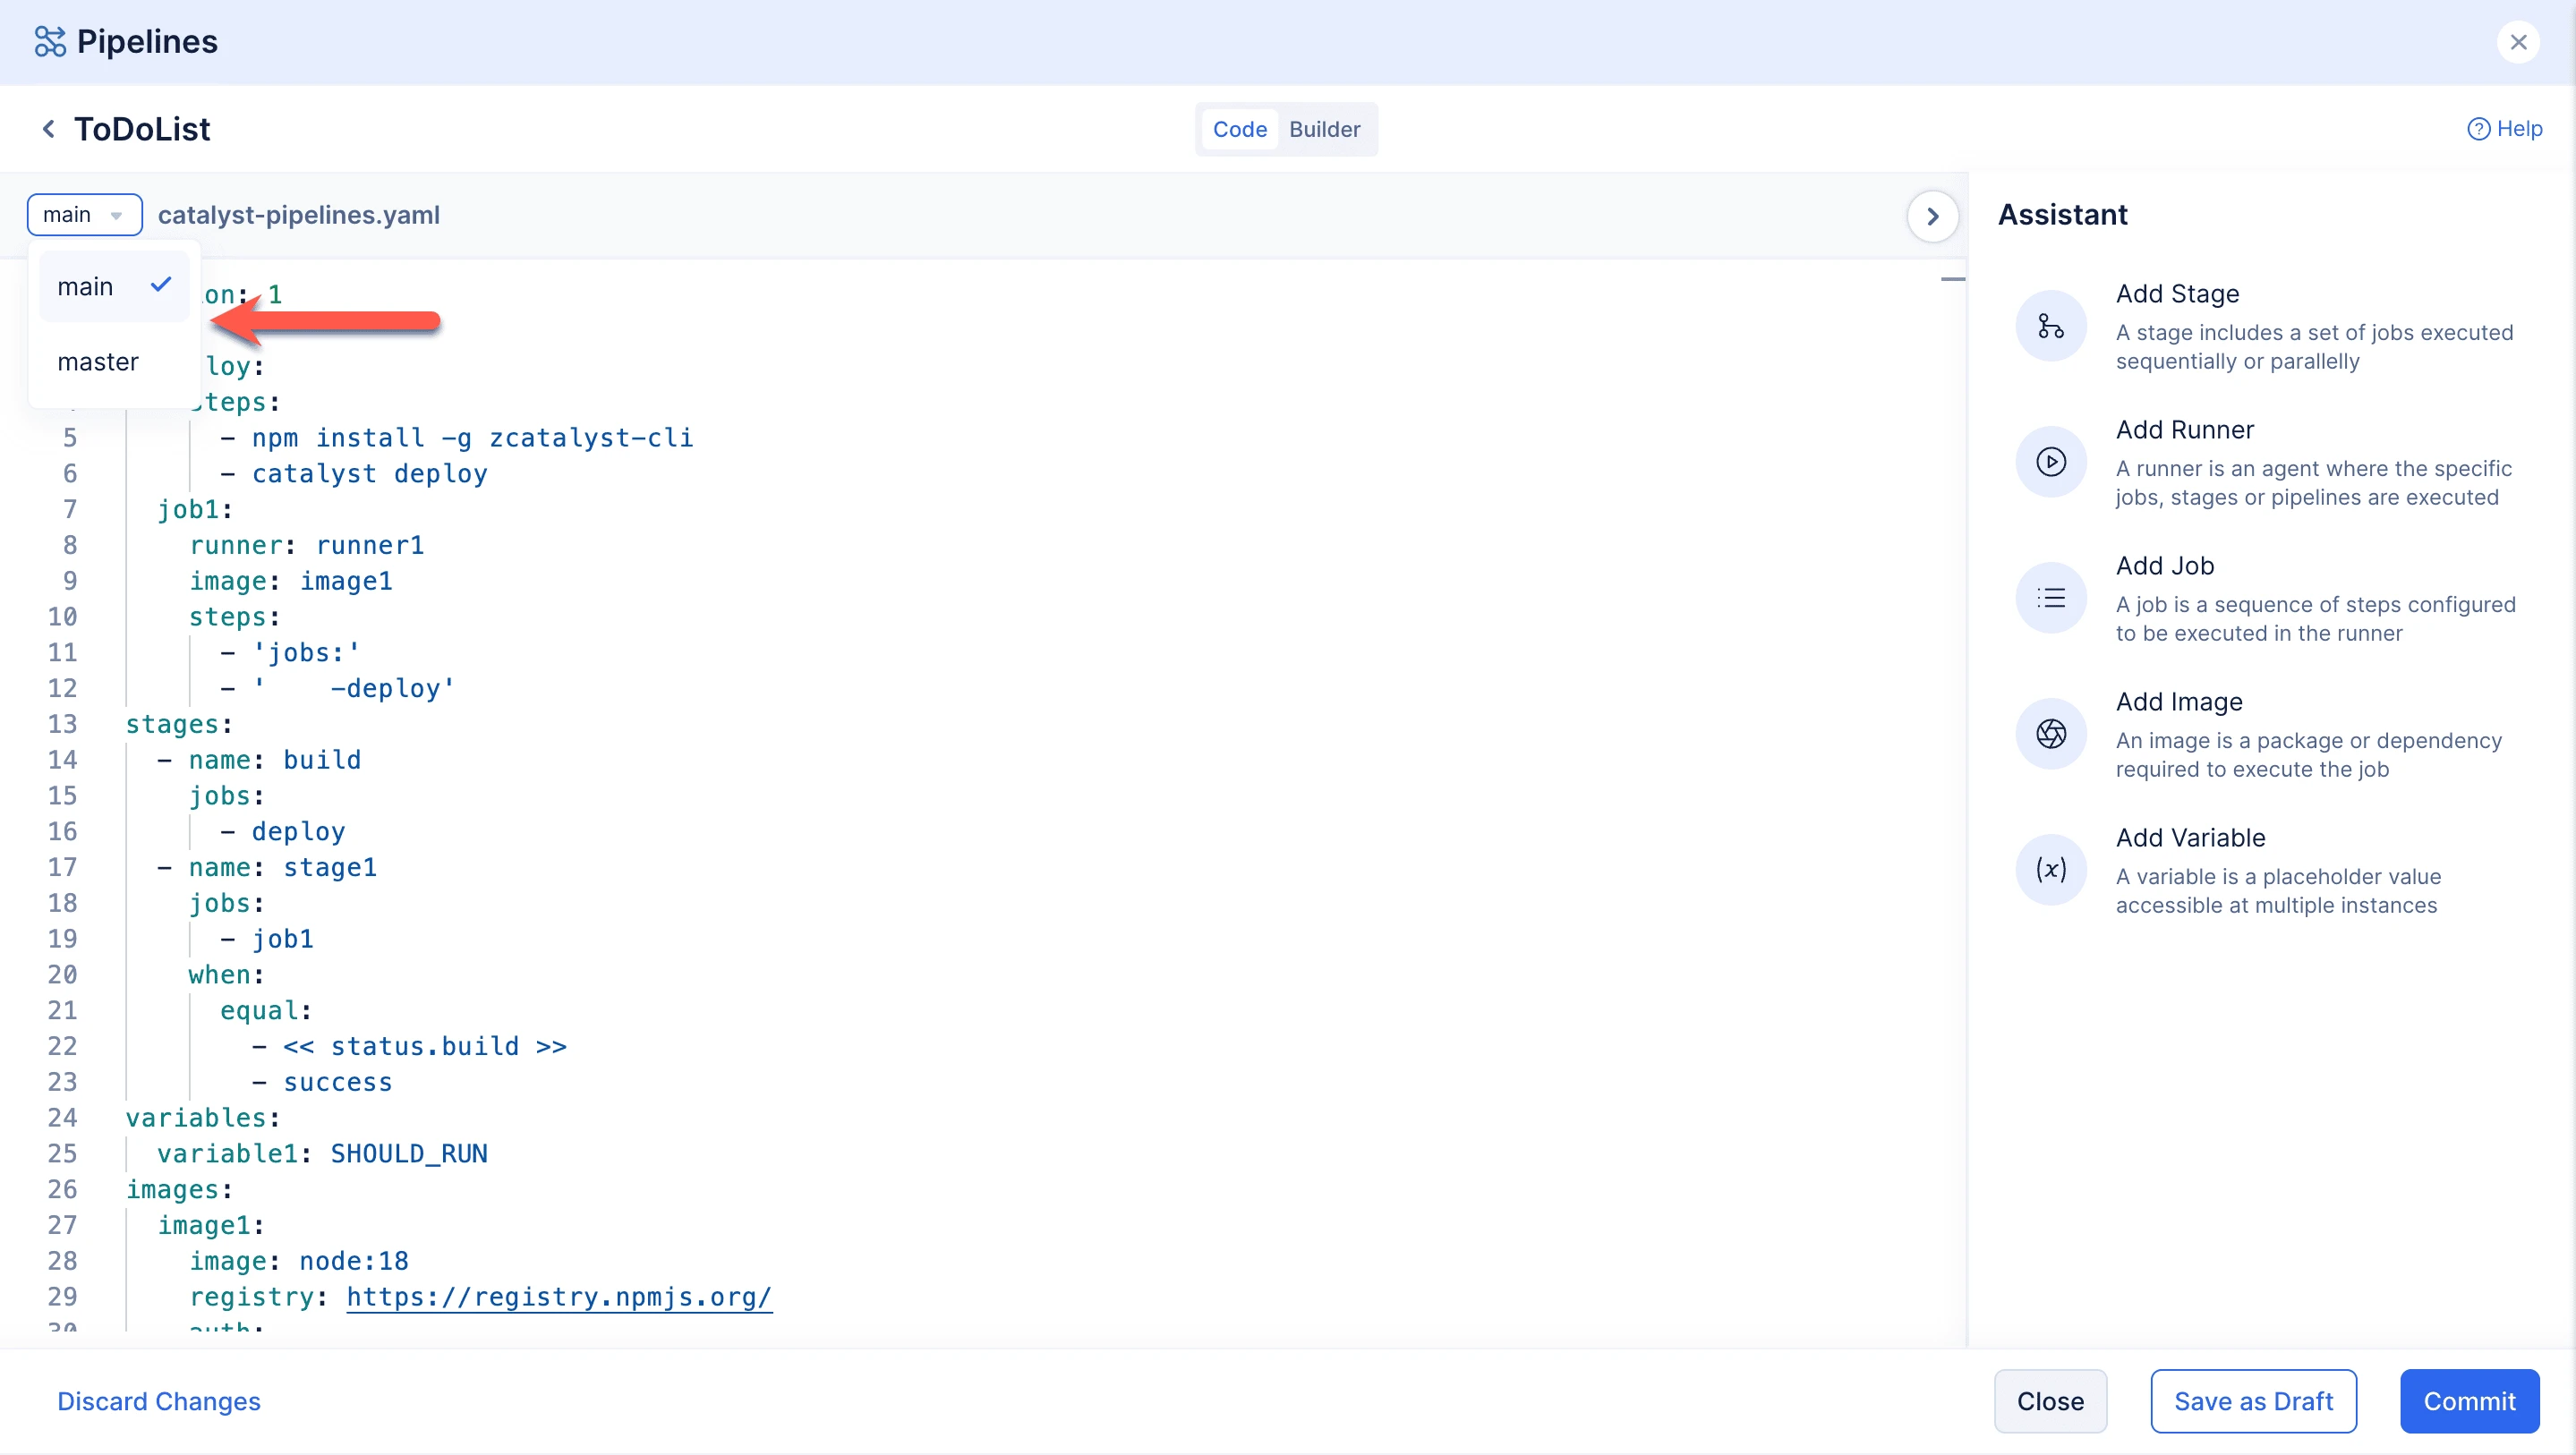Screen dimensions: 2576x1455
Task: Place cursor on the variable1 SHOULD_RUN line
Action: click(x=322, y=1153)
